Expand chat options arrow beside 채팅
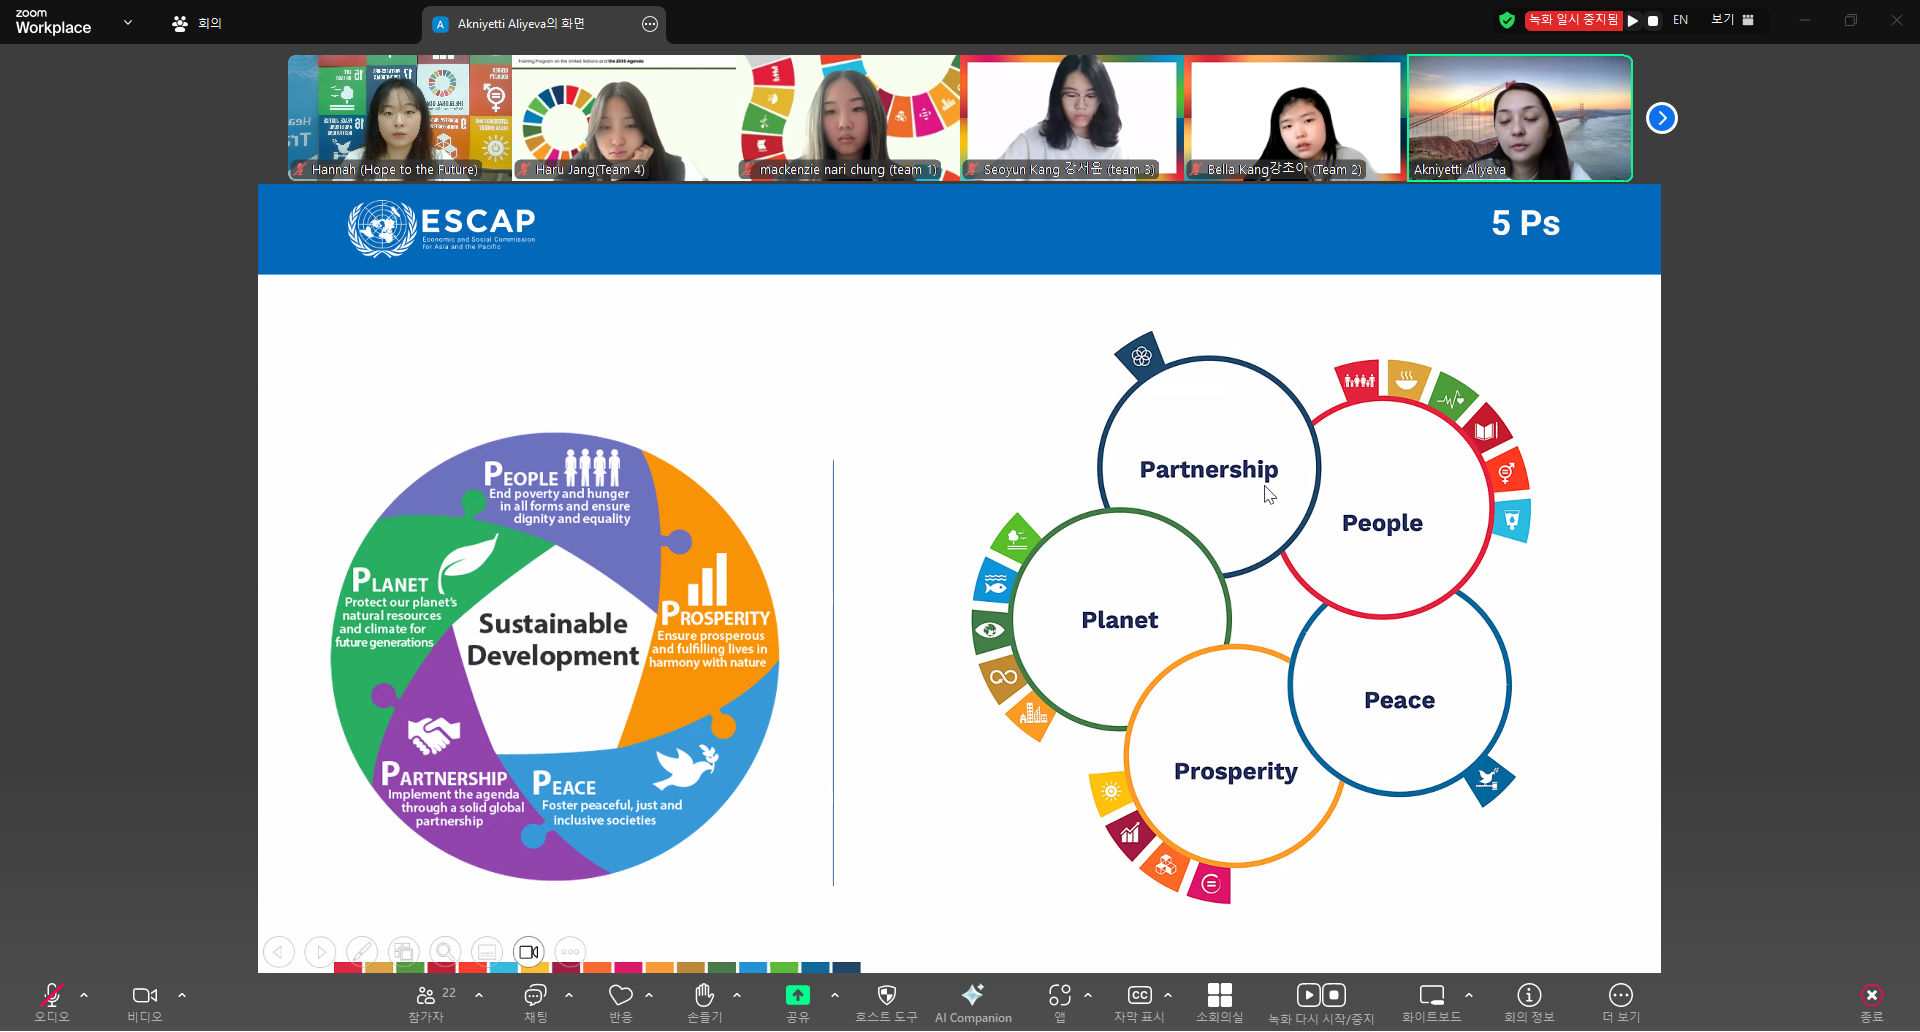This screenshot has width=1920, height=1032. [569, 996]
